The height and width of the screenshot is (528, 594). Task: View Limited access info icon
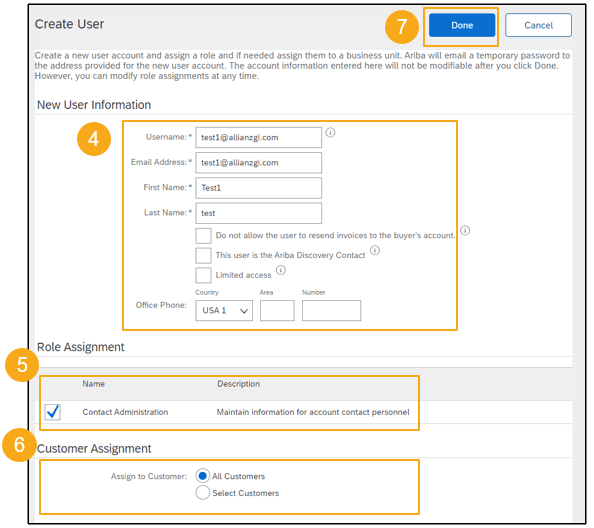point(281,270)
